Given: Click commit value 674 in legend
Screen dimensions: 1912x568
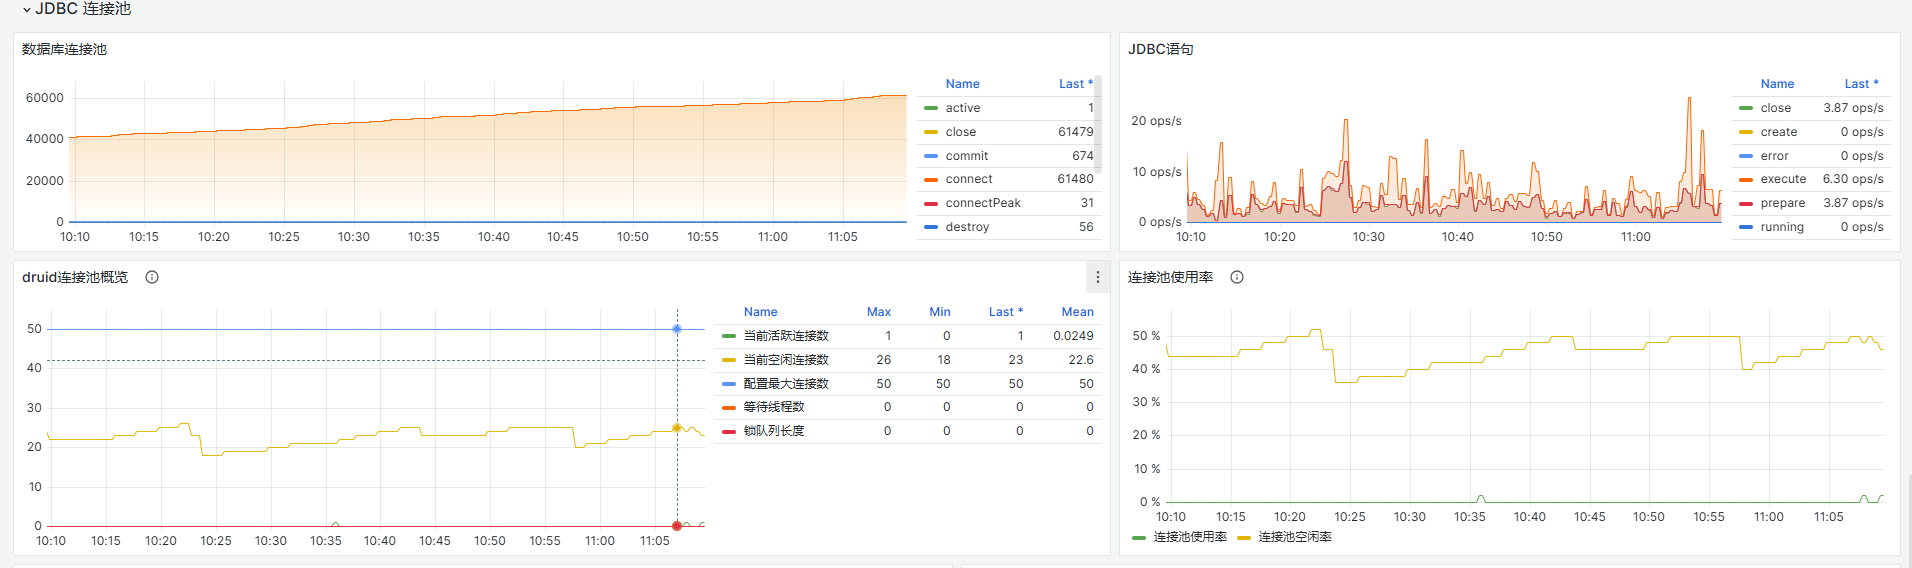Looking at the screenshot, I should point(1083,156).
